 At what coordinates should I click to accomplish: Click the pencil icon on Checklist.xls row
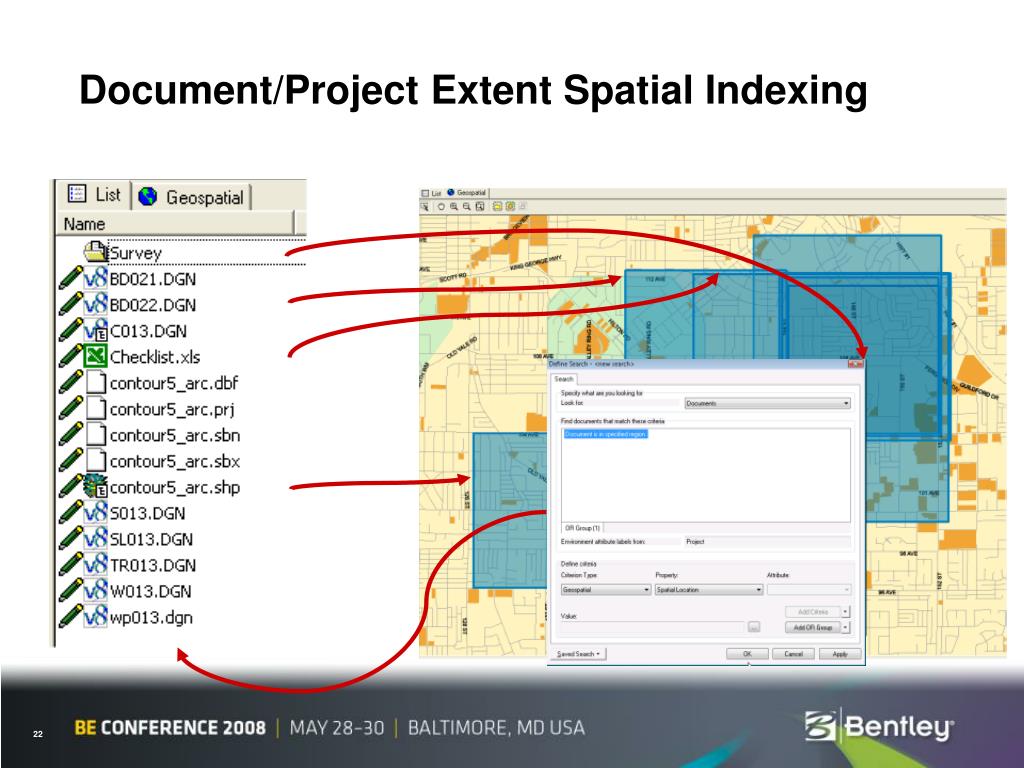click(70, 357)
